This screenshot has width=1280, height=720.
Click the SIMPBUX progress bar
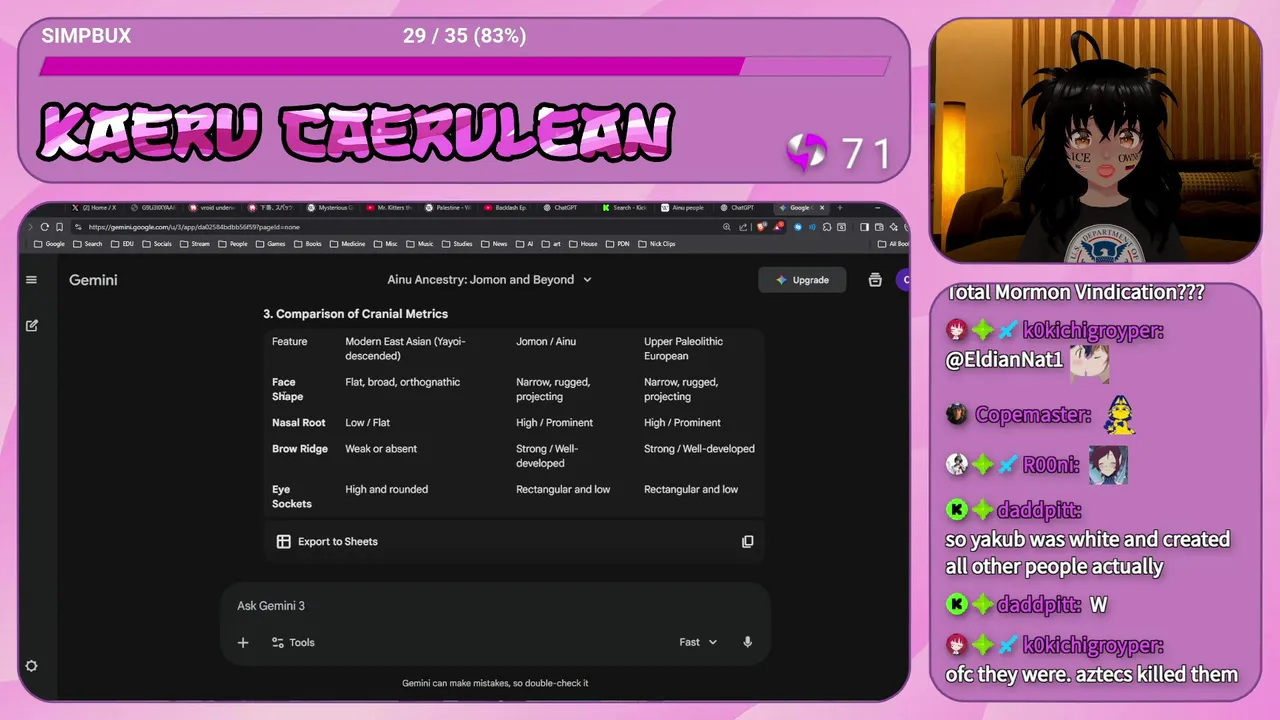click(x=464, y=66)
